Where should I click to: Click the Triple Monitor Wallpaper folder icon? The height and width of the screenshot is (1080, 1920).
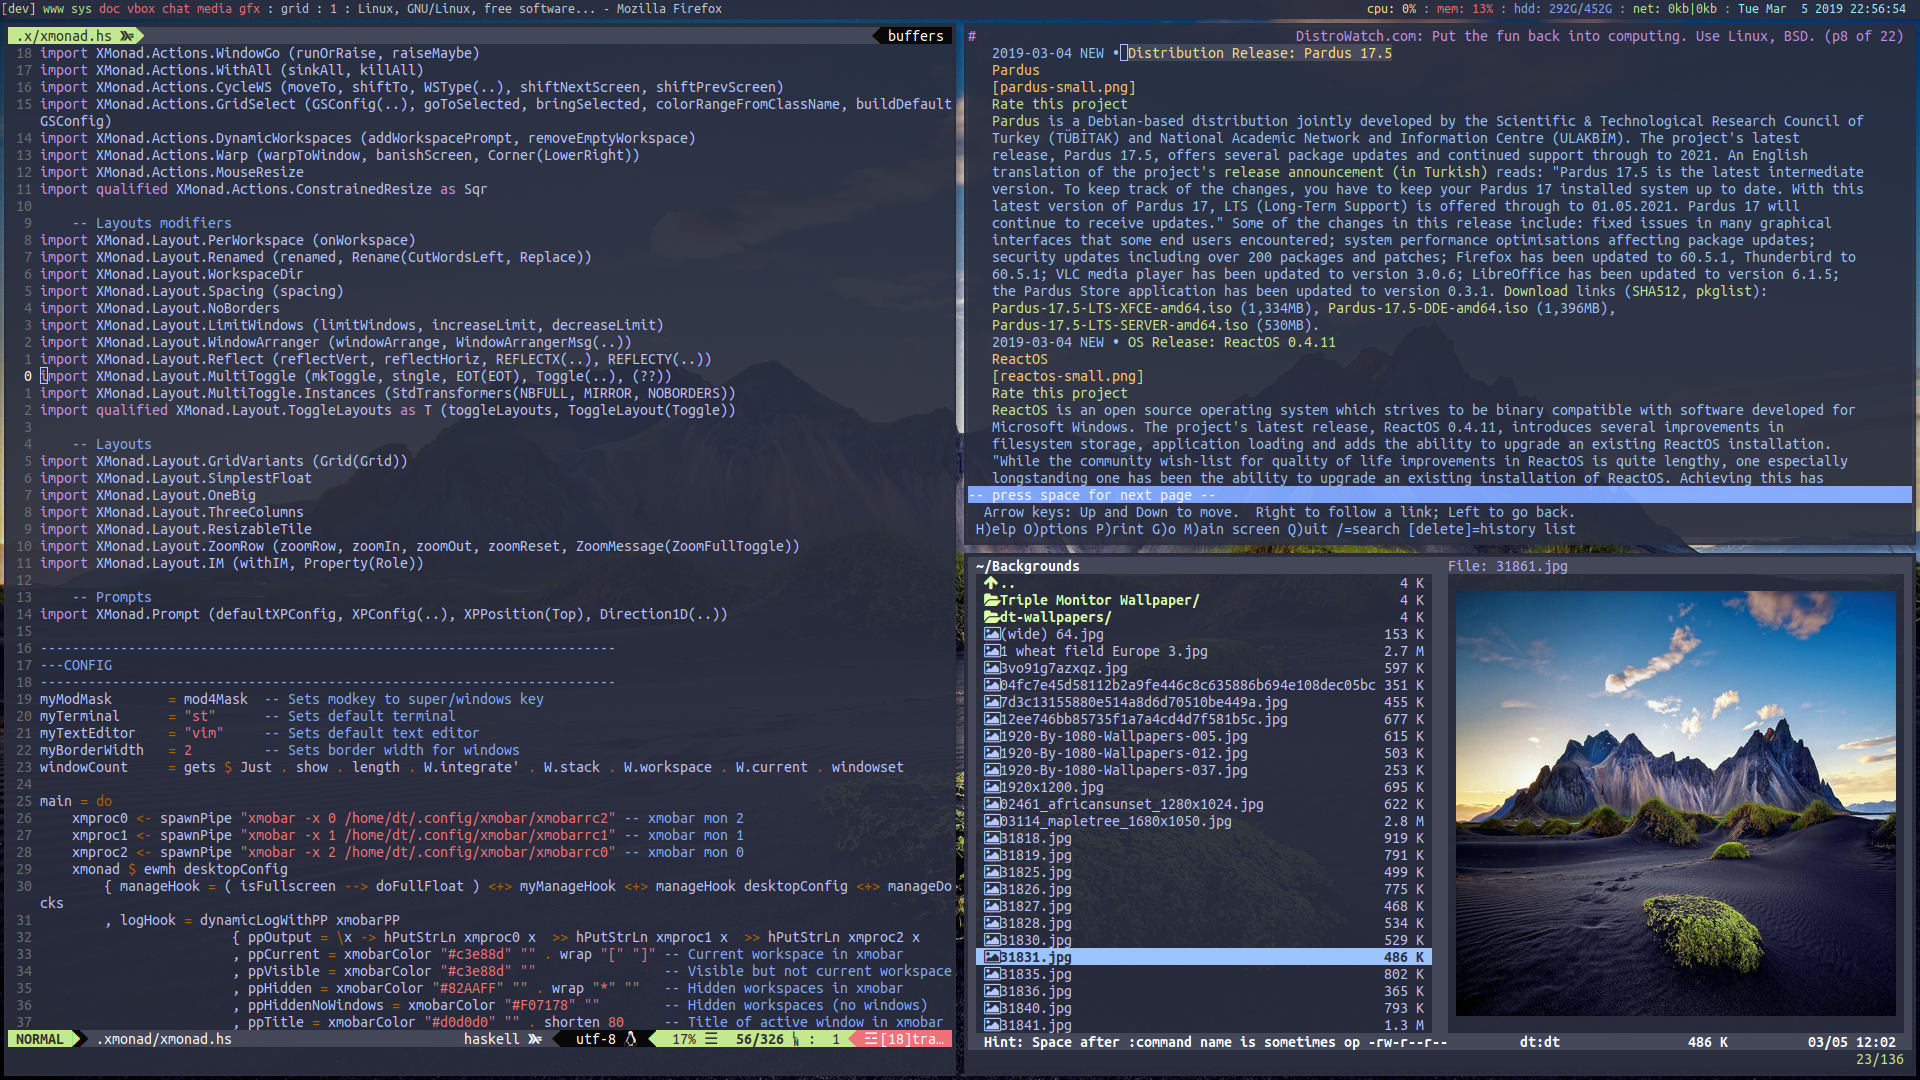click(991, 600)
